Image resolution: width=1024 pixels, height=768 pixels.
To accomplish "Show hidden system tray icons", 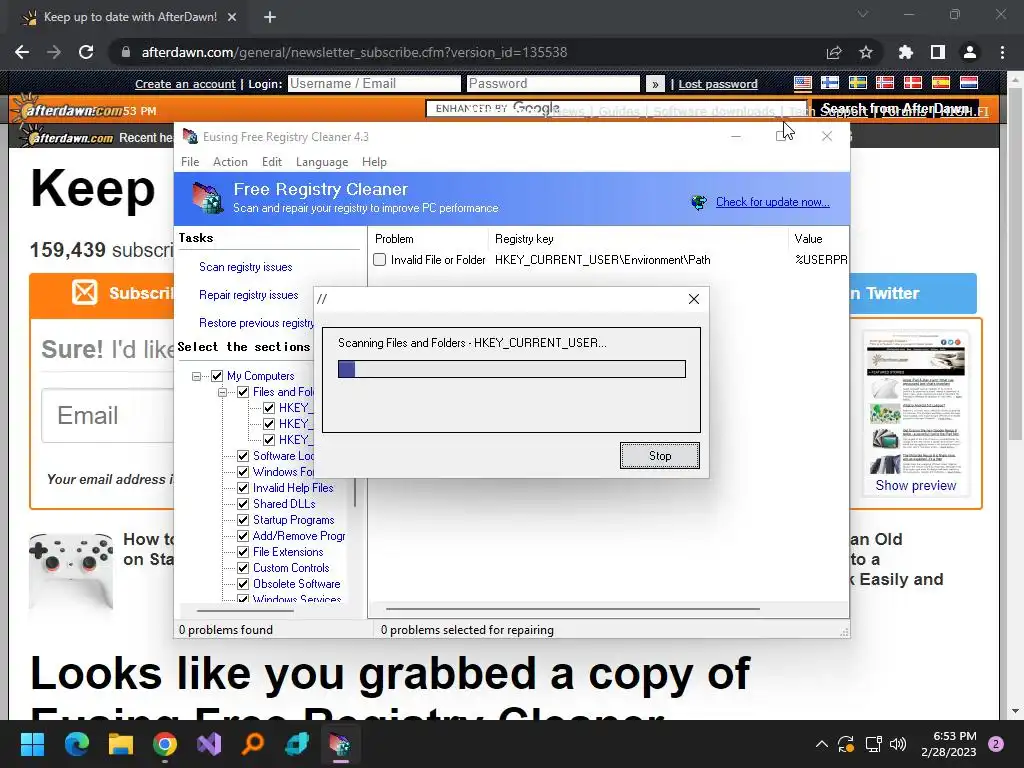I will [822, 744].
